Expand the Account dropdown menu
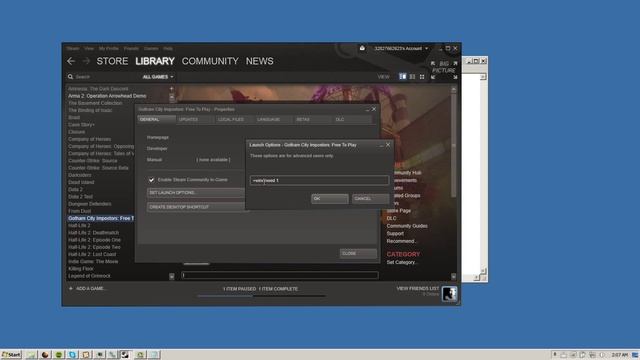 pyautogui.click(x=401, y=49)
